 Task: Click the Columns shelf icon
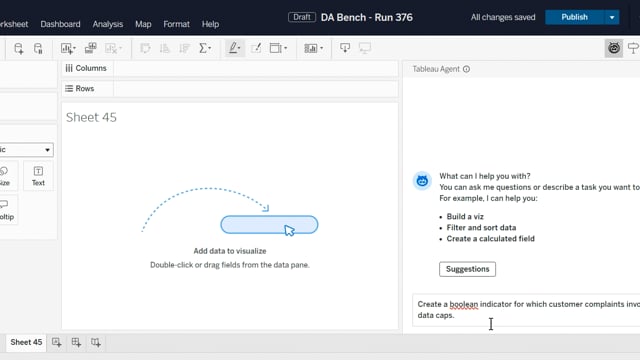click(x=69, y=68)
